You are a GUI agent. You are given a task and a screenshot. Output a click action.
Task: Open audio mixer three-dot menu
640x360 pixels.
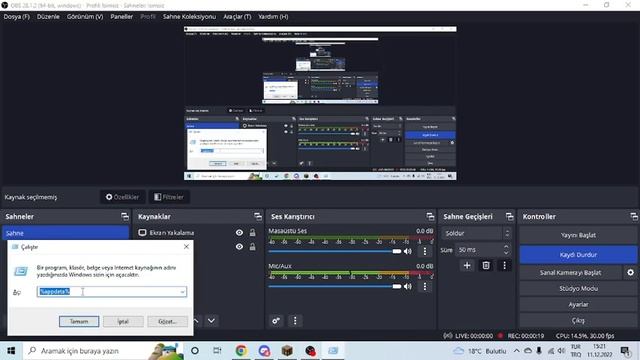tap(295, 321)
